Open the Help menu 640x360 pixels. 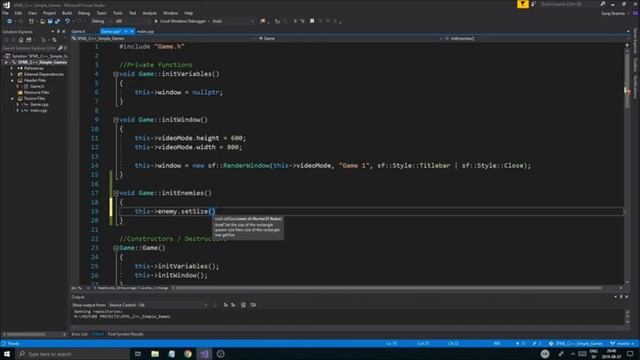tap(188, 13)
